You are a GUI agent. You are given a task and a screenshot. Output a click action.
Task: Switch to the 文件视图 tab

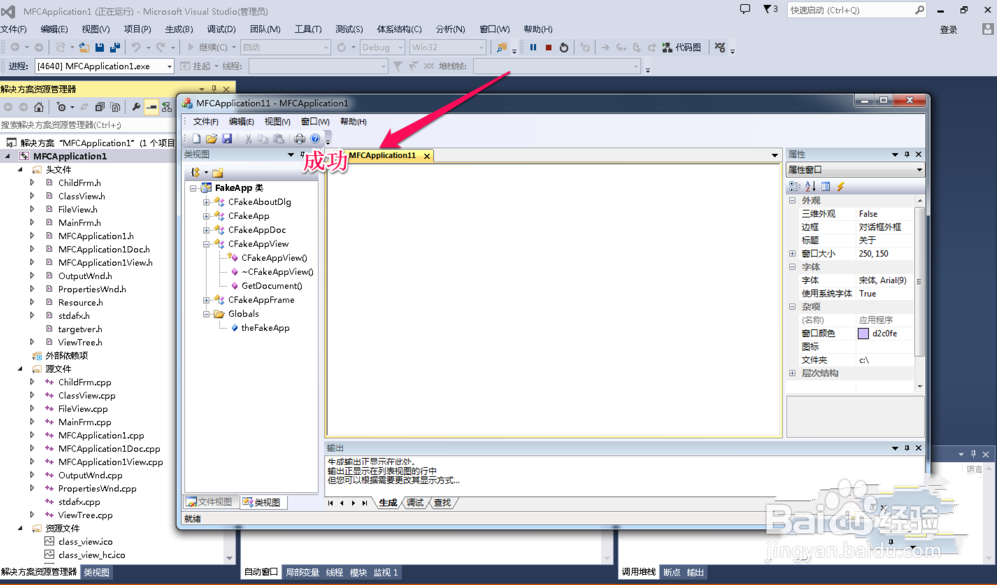tap(210, 502)
